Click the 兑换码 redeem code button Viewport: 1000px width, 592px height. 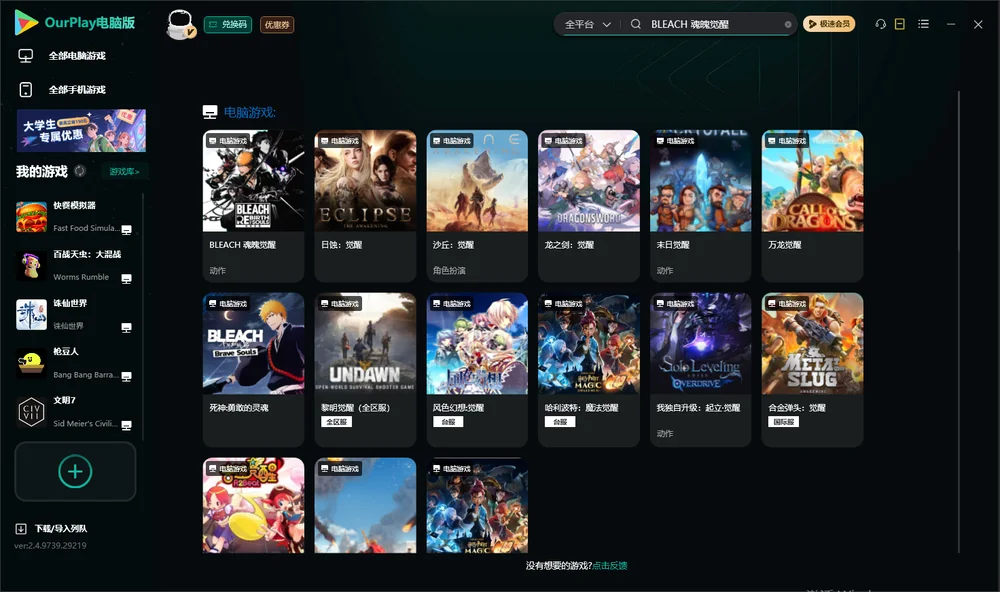228,25
